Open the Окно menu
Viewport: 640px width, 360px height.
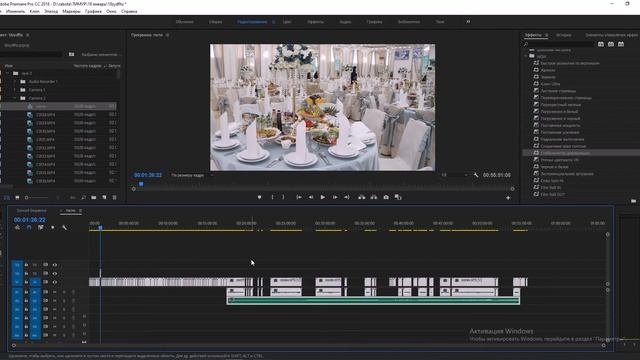coord(111,11)
